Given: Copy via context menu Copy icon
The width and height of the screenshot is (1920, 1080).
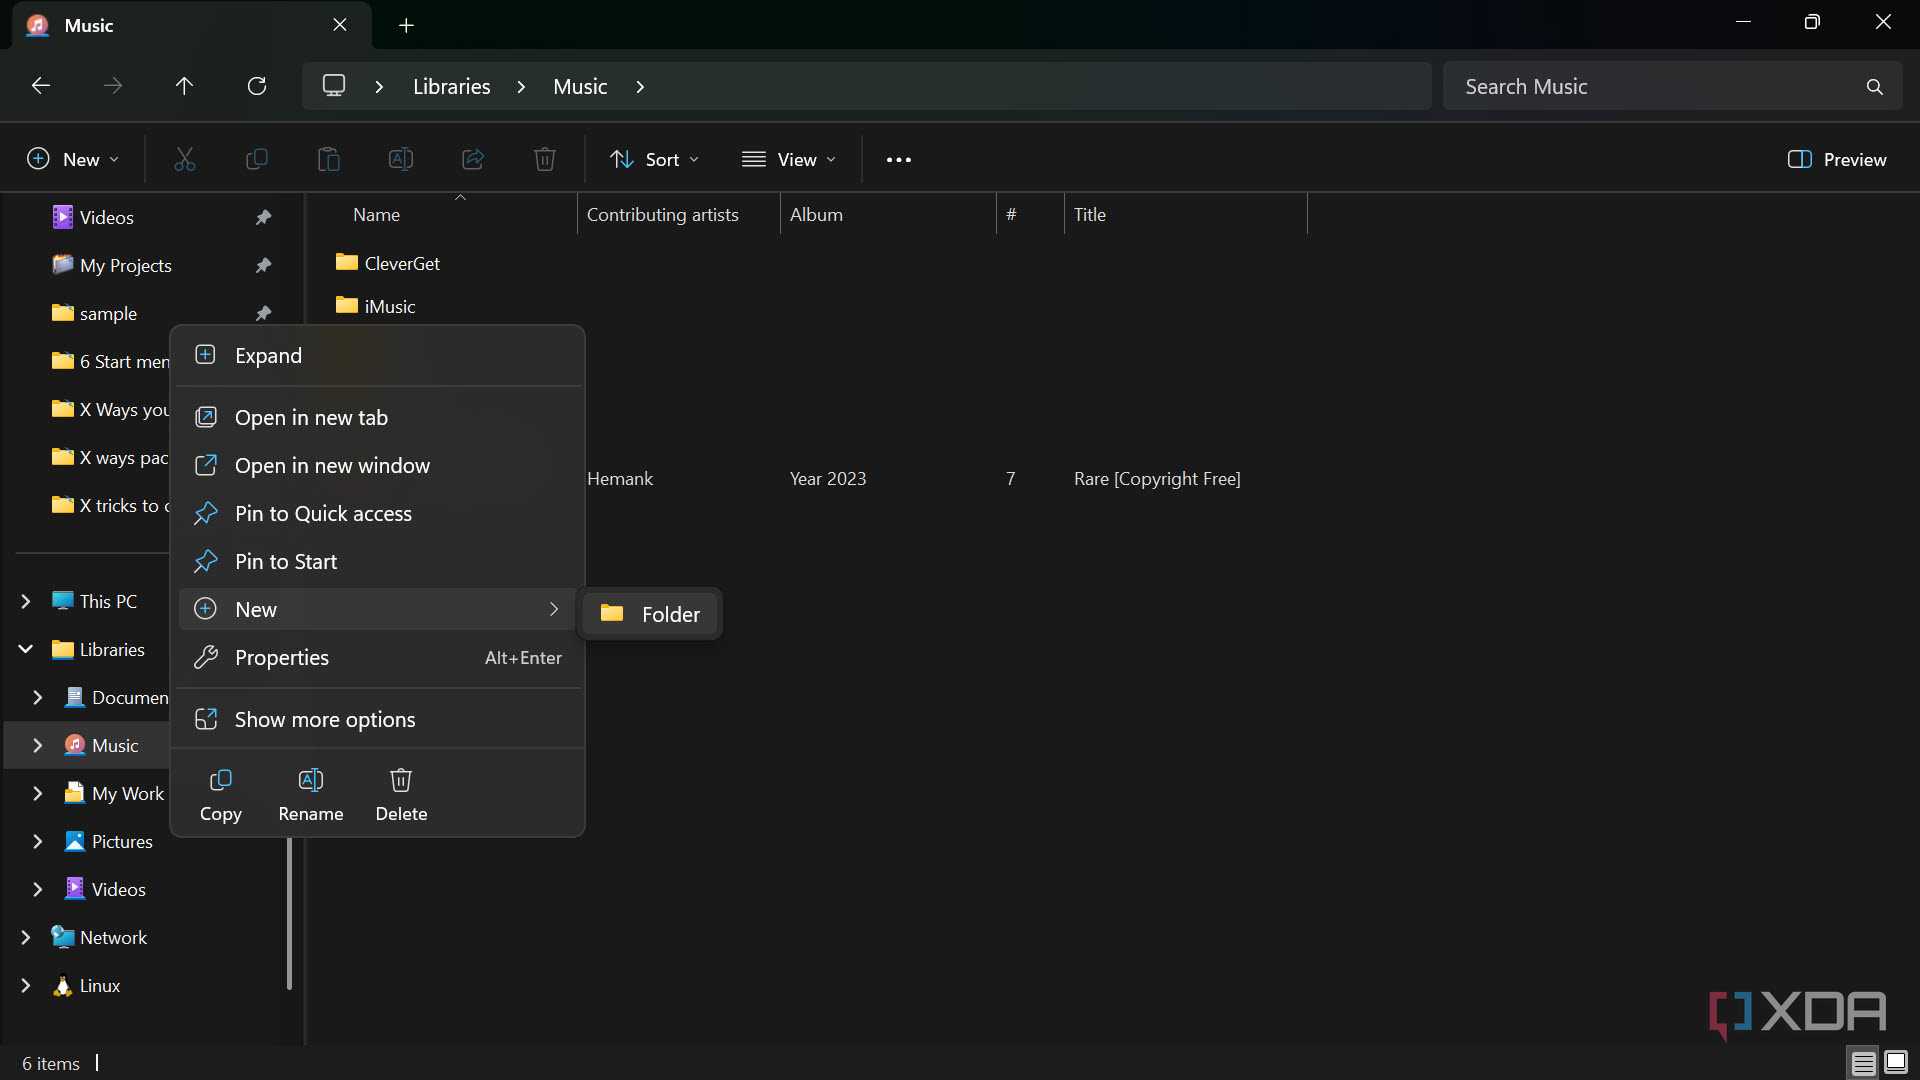Looking at the screenshot, I should 221,796.
